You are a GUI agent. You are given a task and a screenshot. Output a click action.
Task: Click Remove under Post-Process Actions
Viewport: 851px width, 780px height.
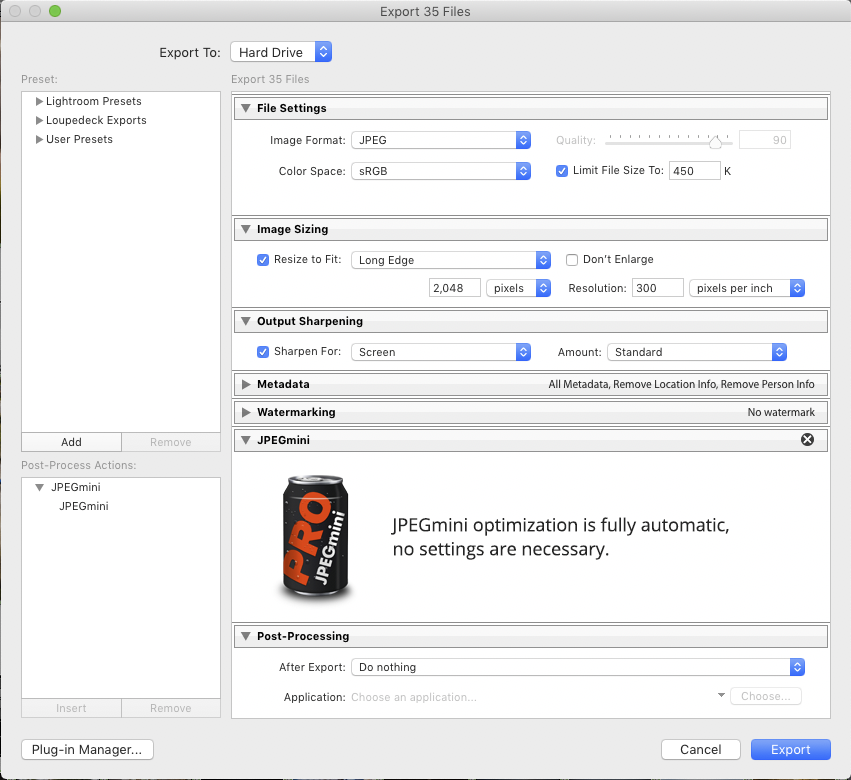pos(170,708)
